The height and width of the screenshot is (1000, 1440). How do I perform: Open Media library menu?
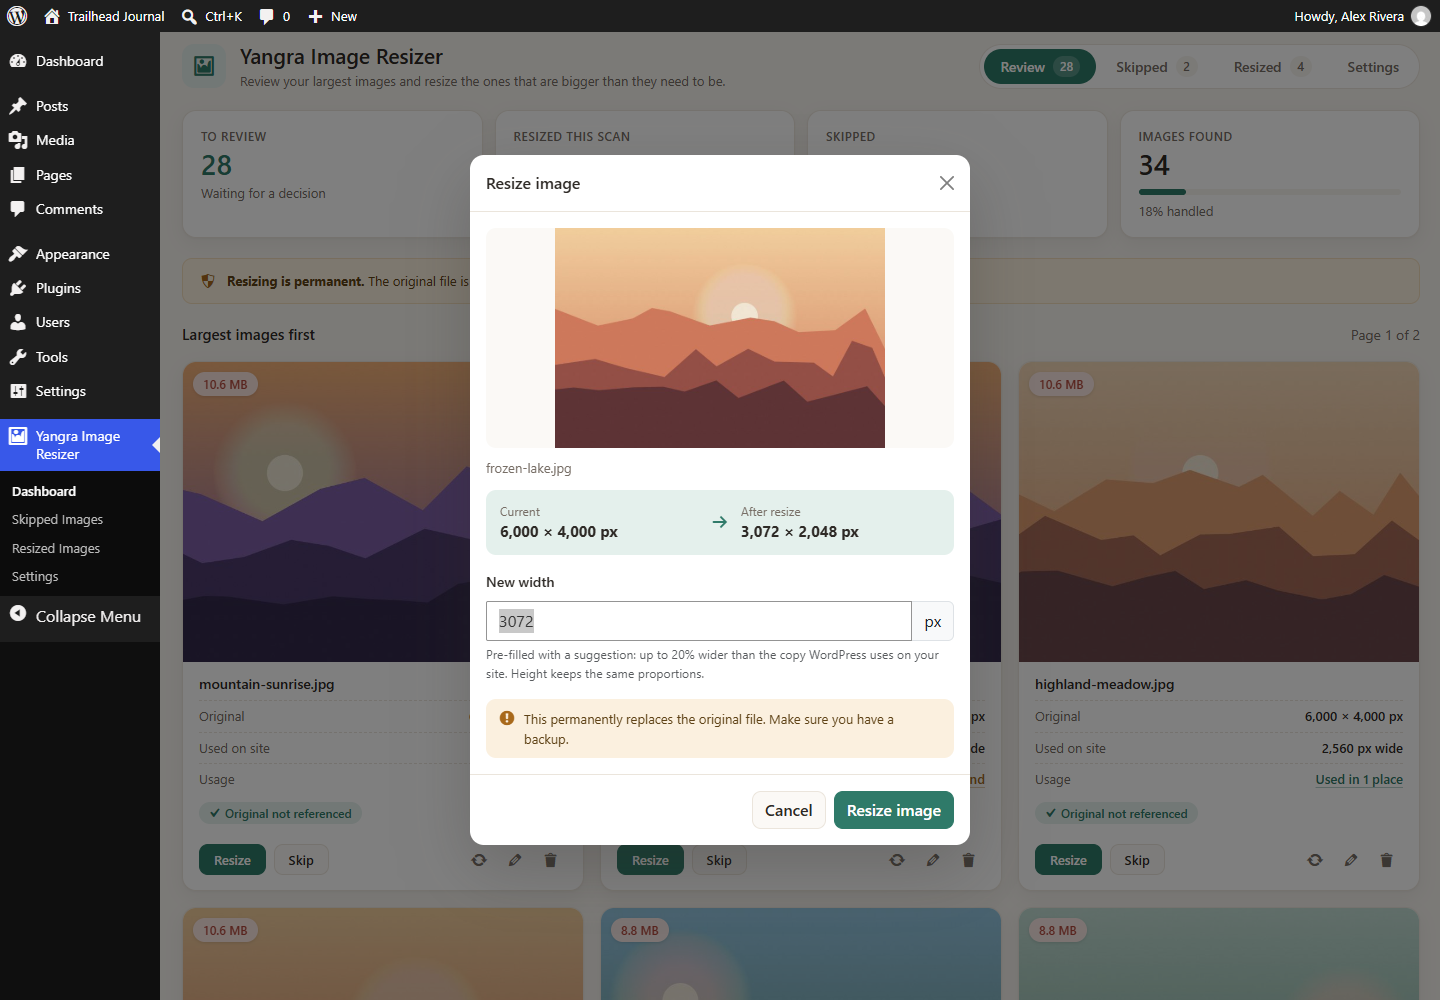click(80, 140)
